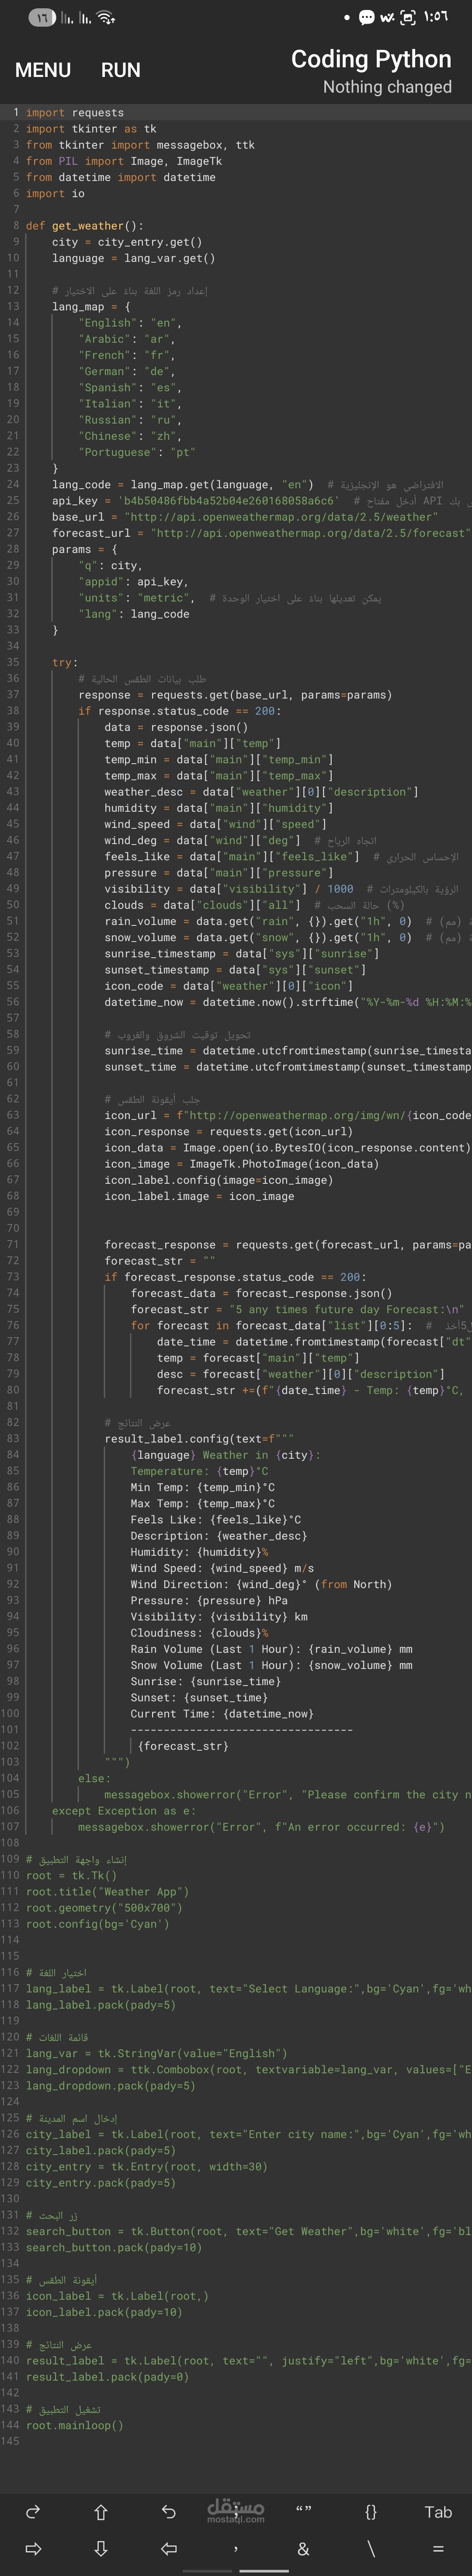Tap line number 109 in the gutter

pyautogui.click(x=10, y=1859)
